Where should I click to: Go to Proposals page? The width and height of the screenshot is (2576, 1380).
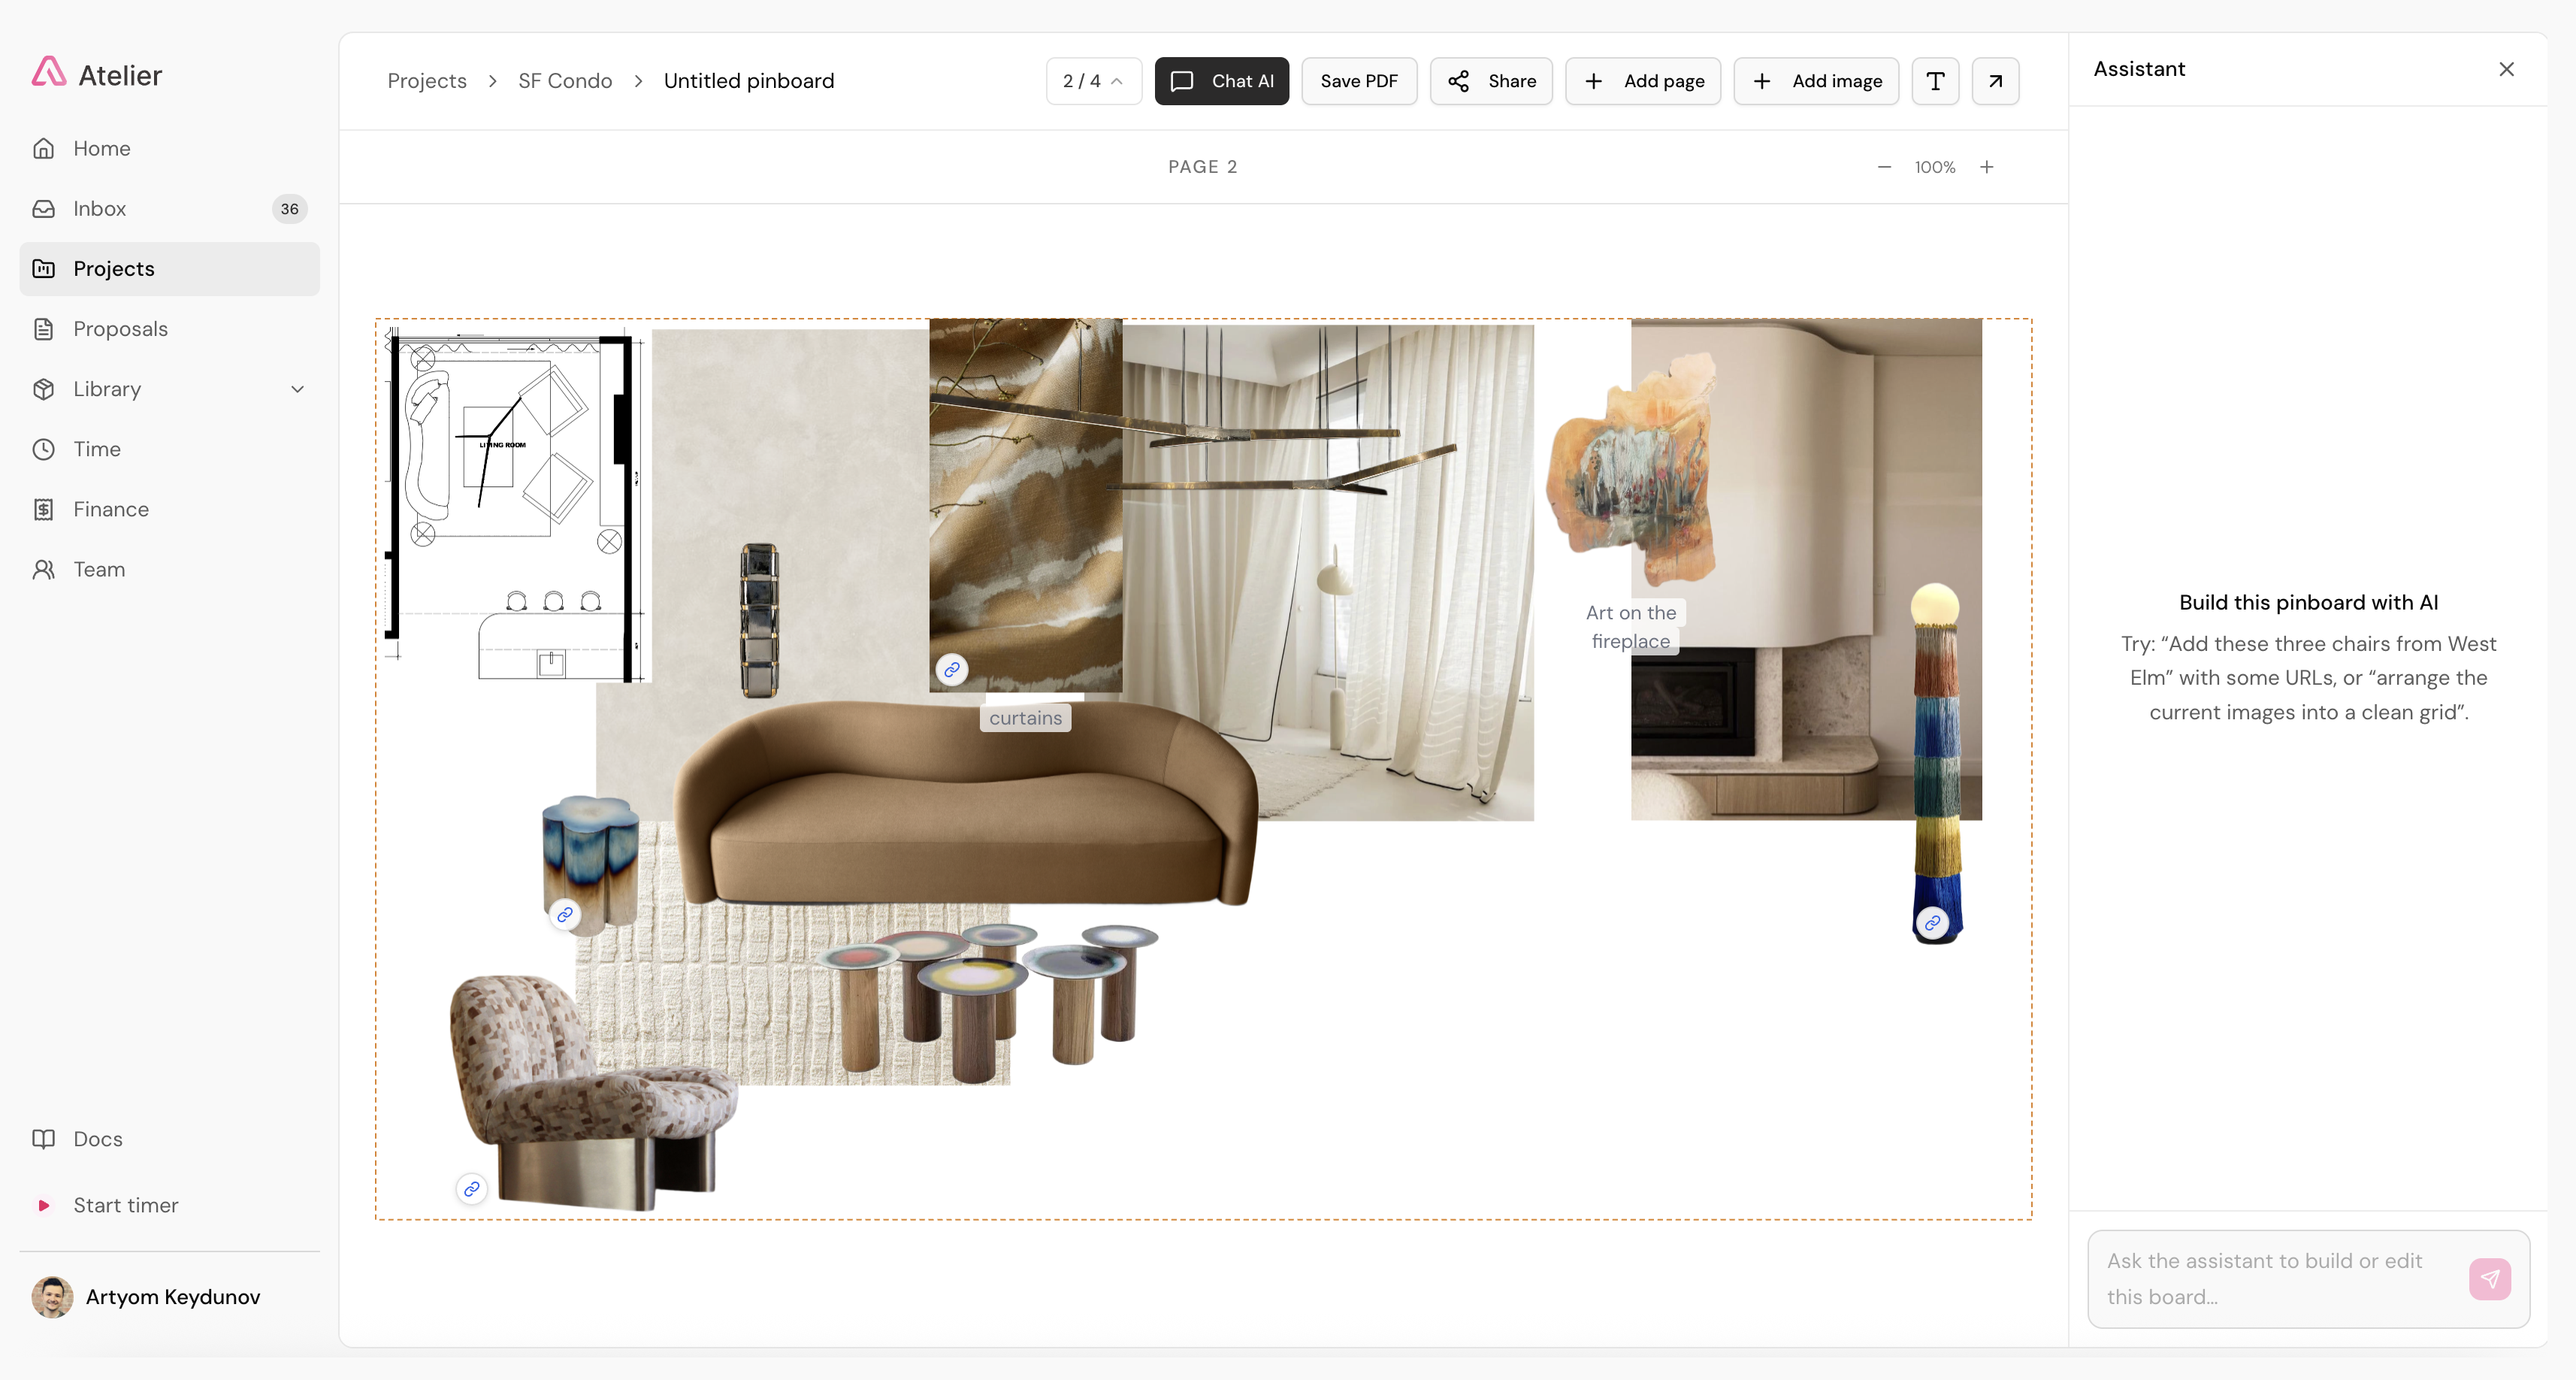coord(169,328)
